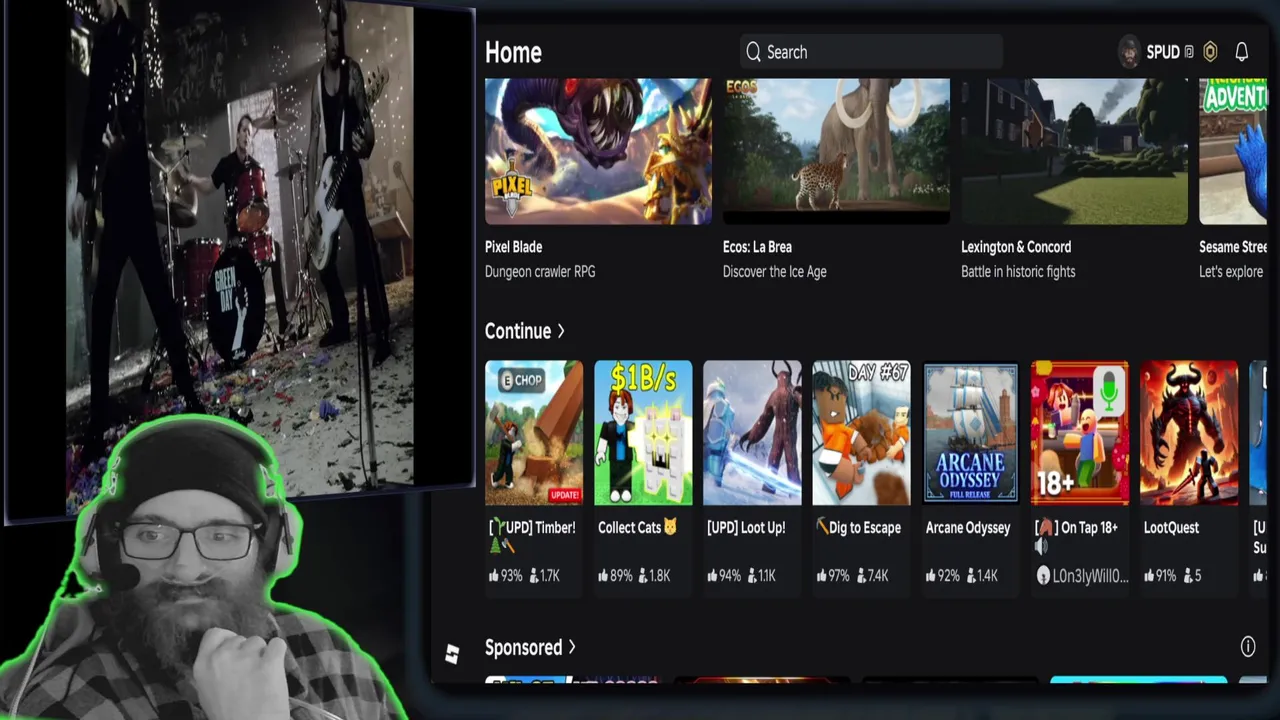
Task: Click the player count icon under Loot Up!
Action: tap(752, 576)
